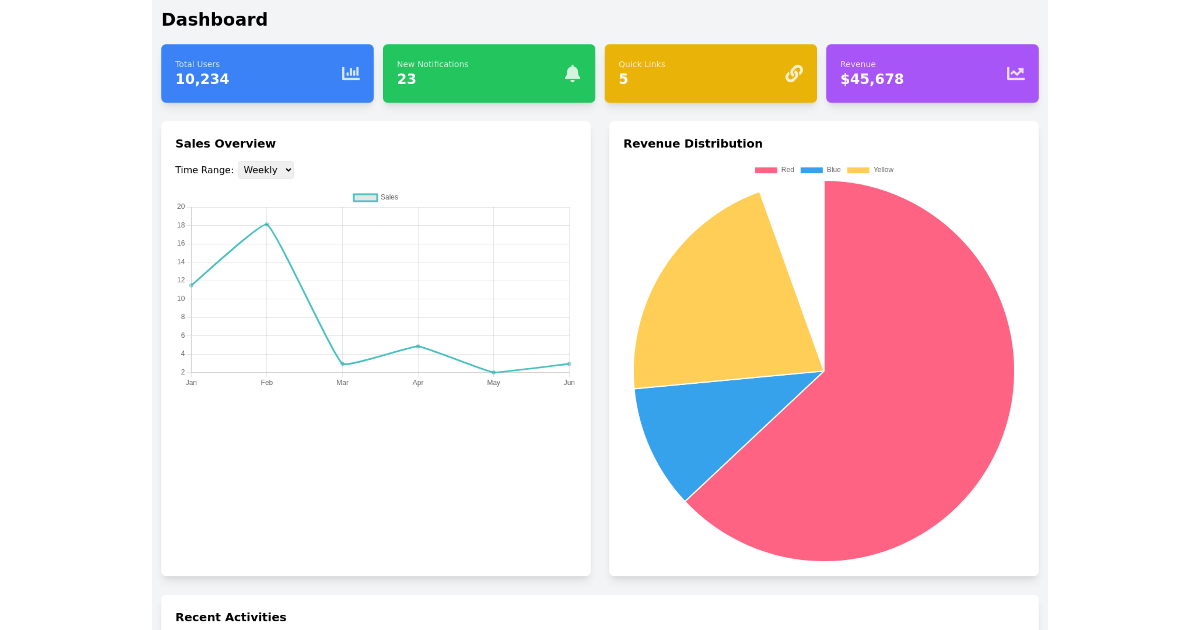The width and height of the screenshot is (1200, 630).
Task: Click the bell icon on New Notifications card
Action: (572, 73)
